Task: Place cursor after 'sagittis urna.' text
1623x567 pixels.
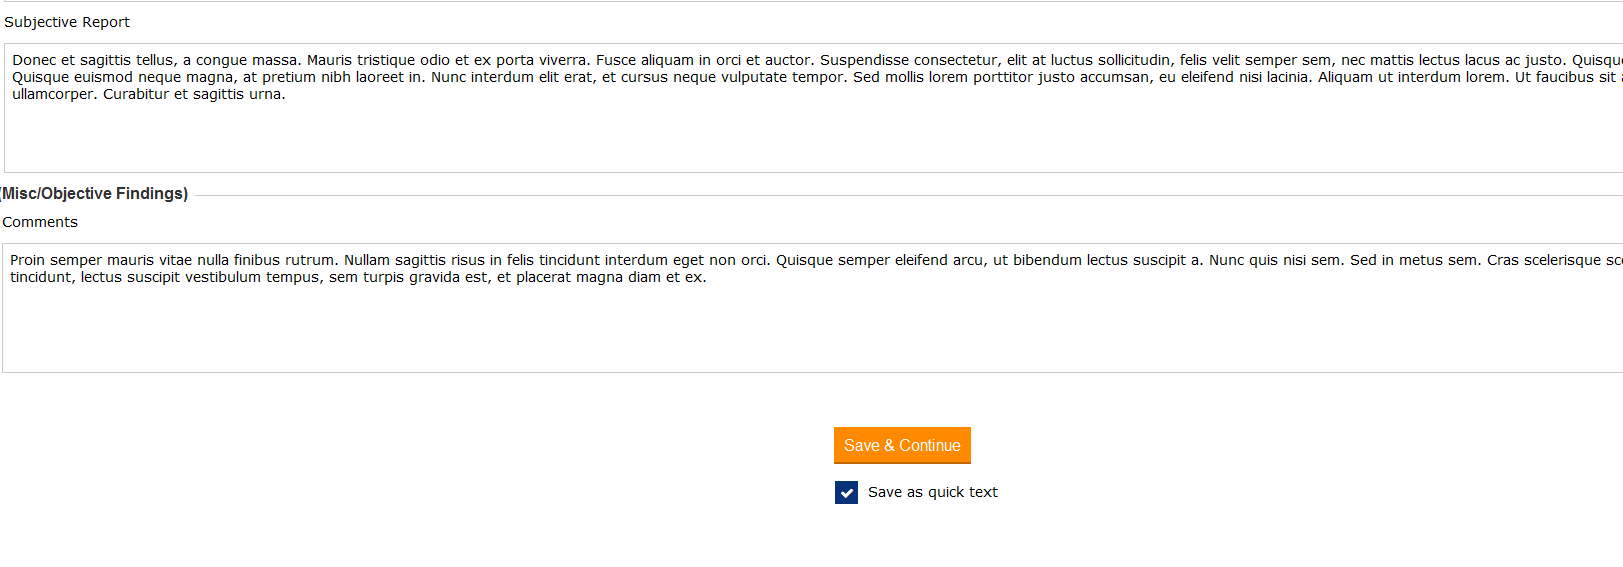Action: (x=286, y=94)
